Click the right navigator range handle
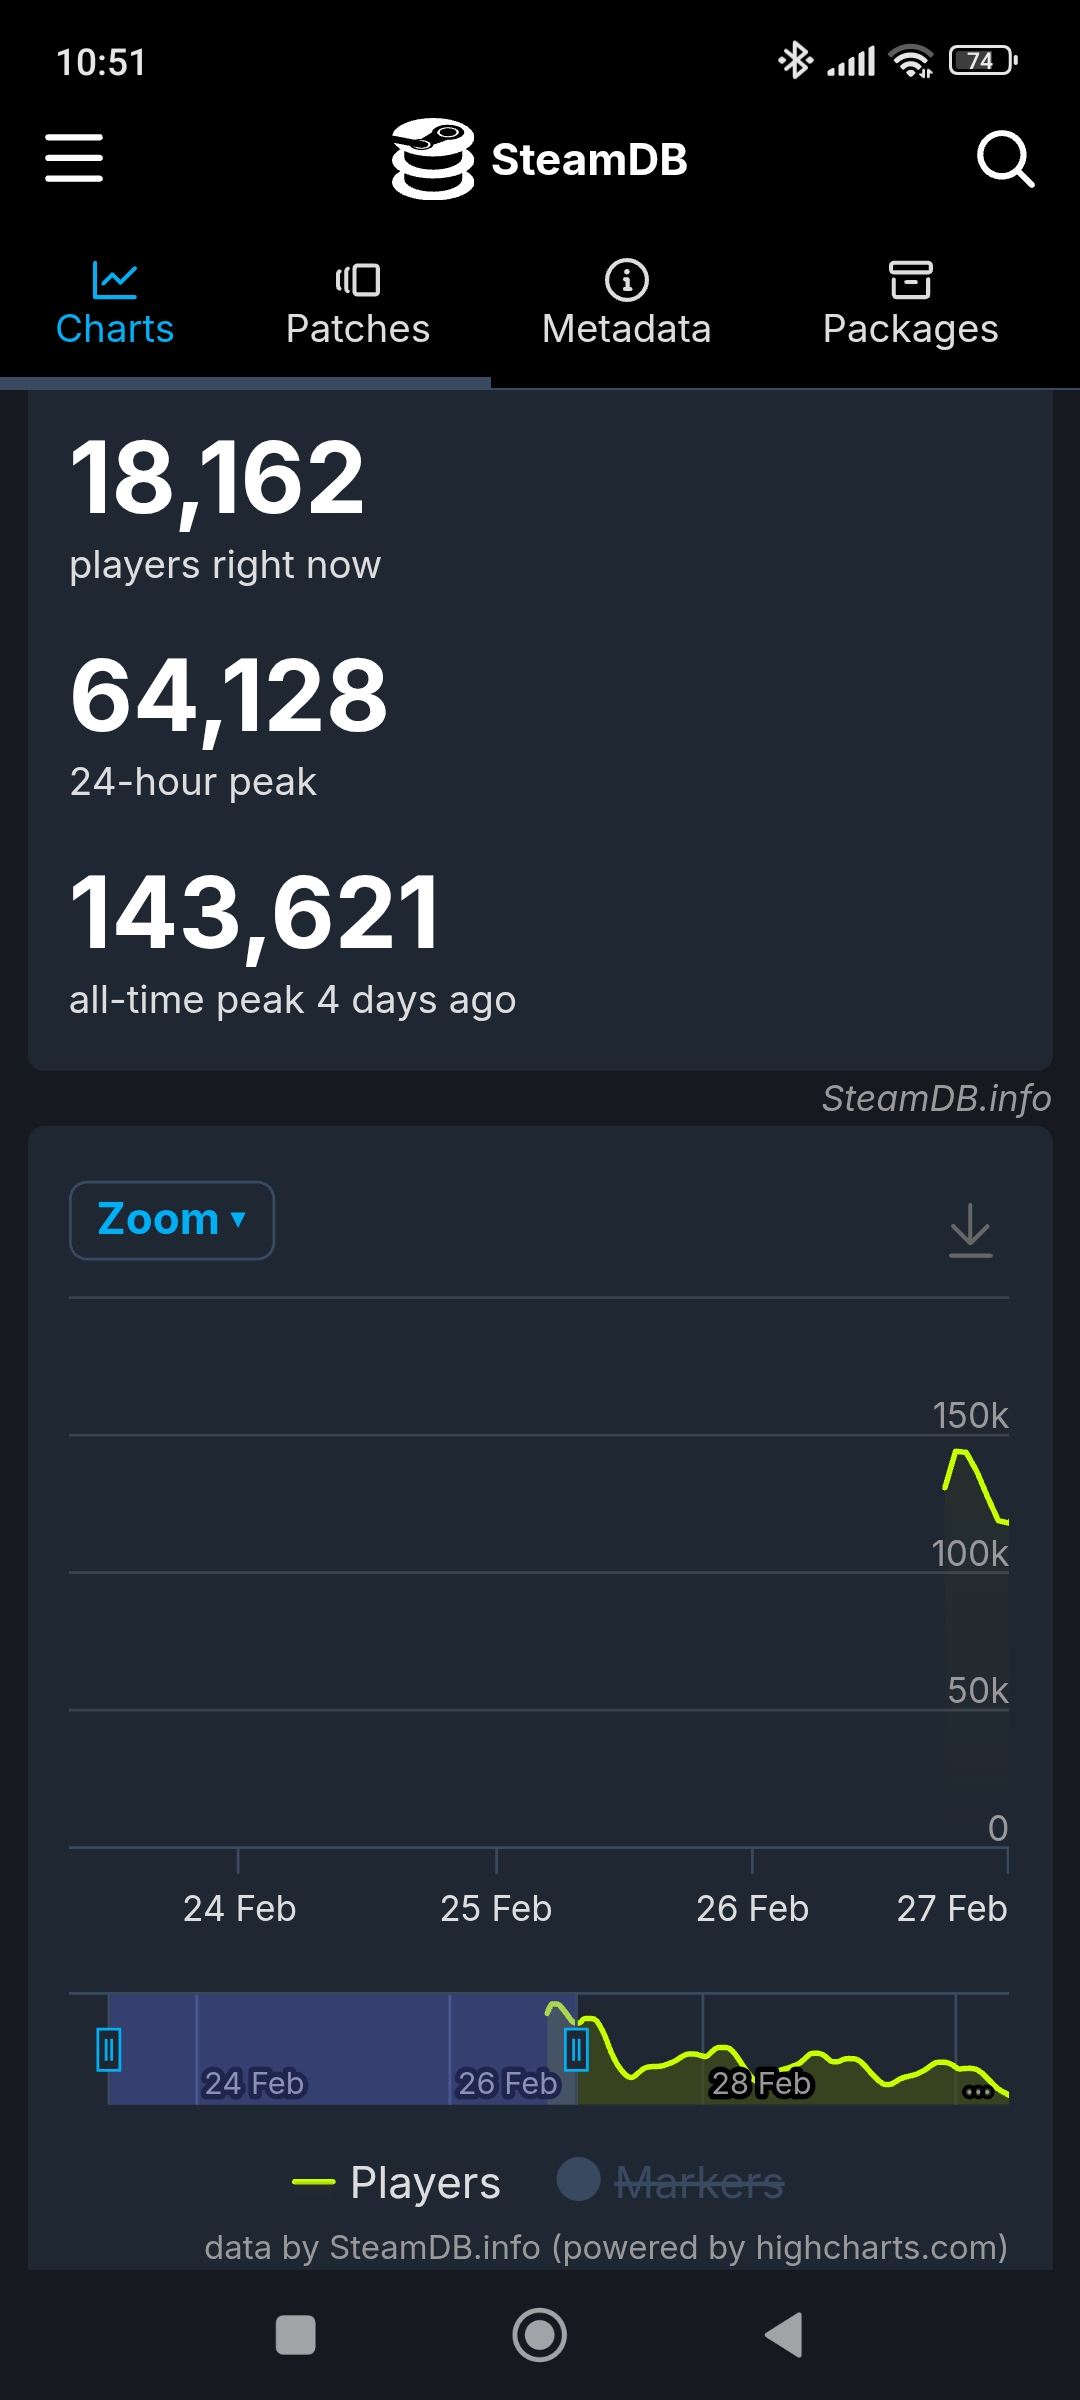 coord(576,2049)
